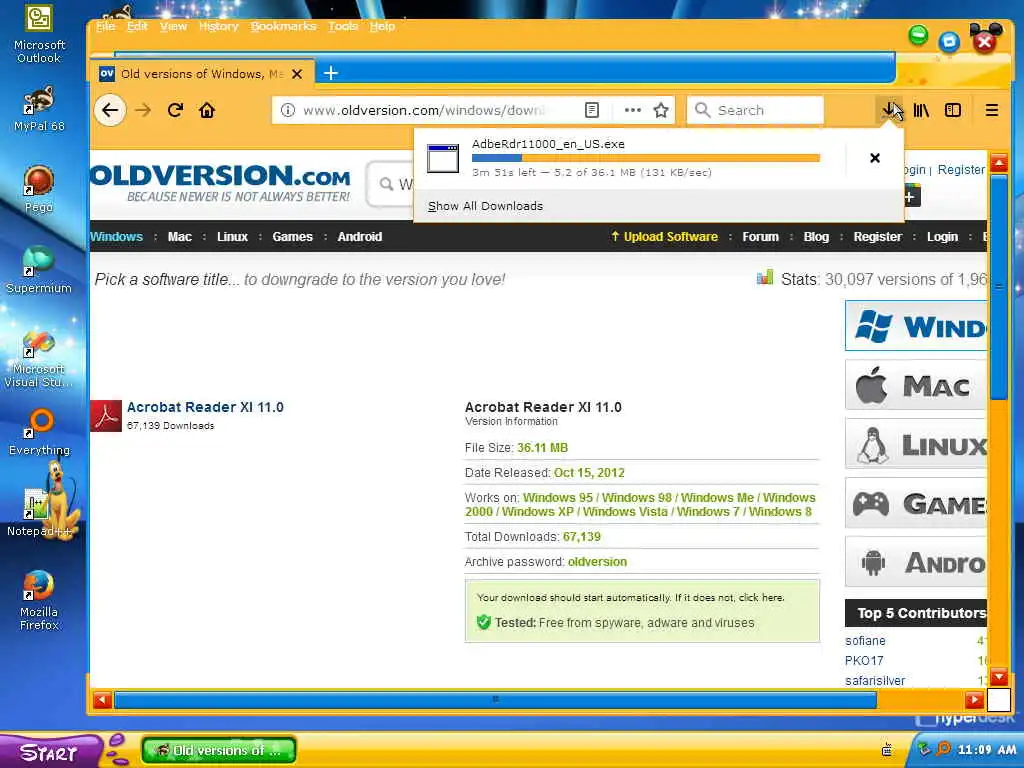Click horizontal scrollbar right arrow
Viewport: 1024px width, 768px height.
[974, 700]
